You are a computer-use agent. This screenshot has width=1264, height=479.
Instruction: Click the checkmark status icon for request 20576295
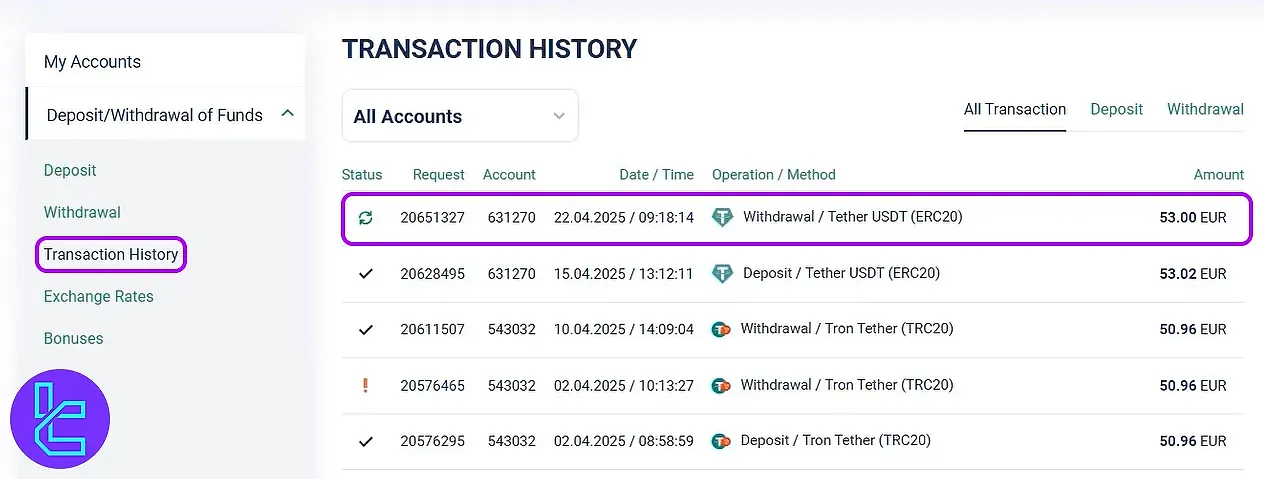(x=365, y=441)
